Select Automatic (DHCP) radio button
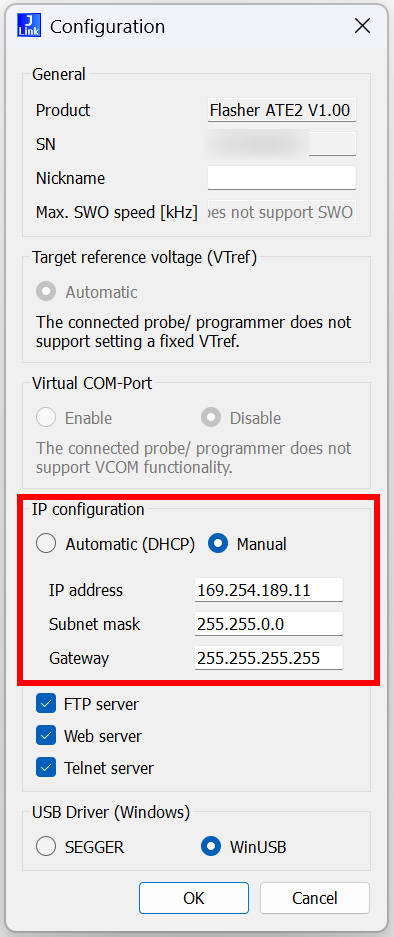This screenshot has width=394, height=937. coord(46,544)
